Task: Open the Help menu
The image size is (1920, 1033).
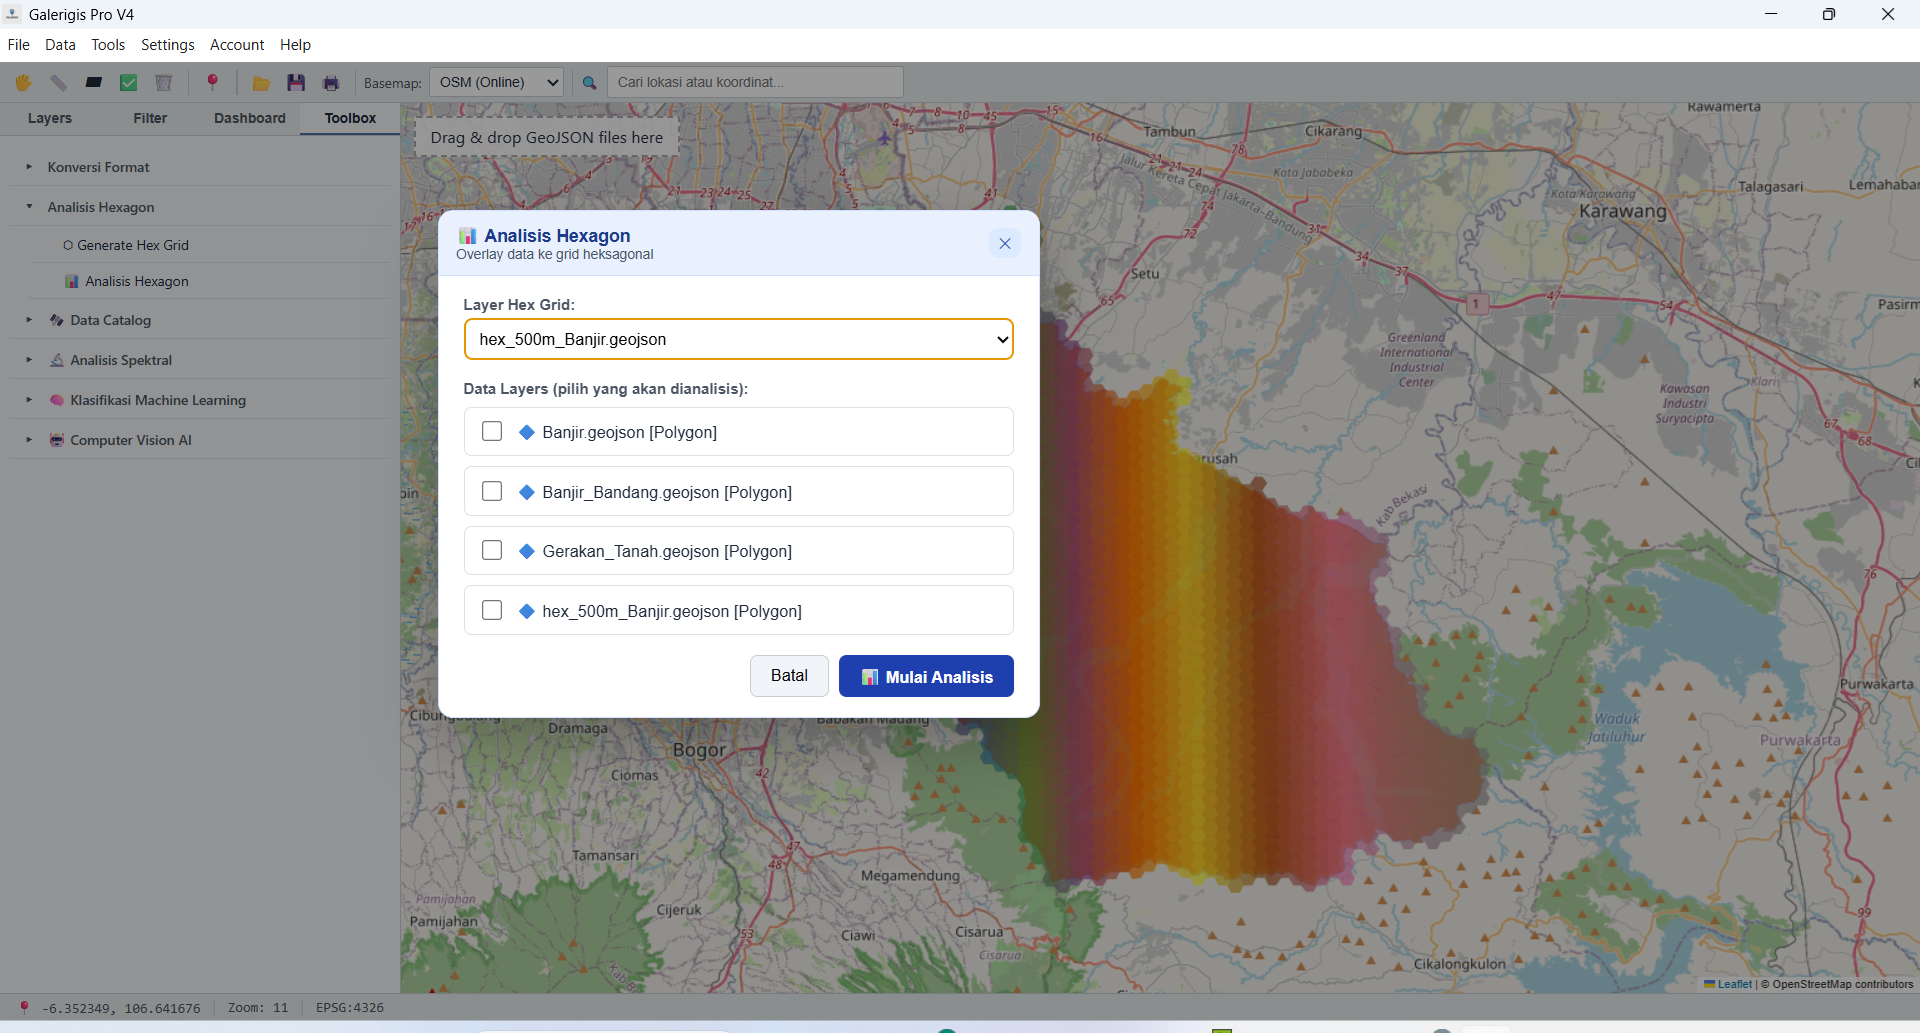Action: 295,45
